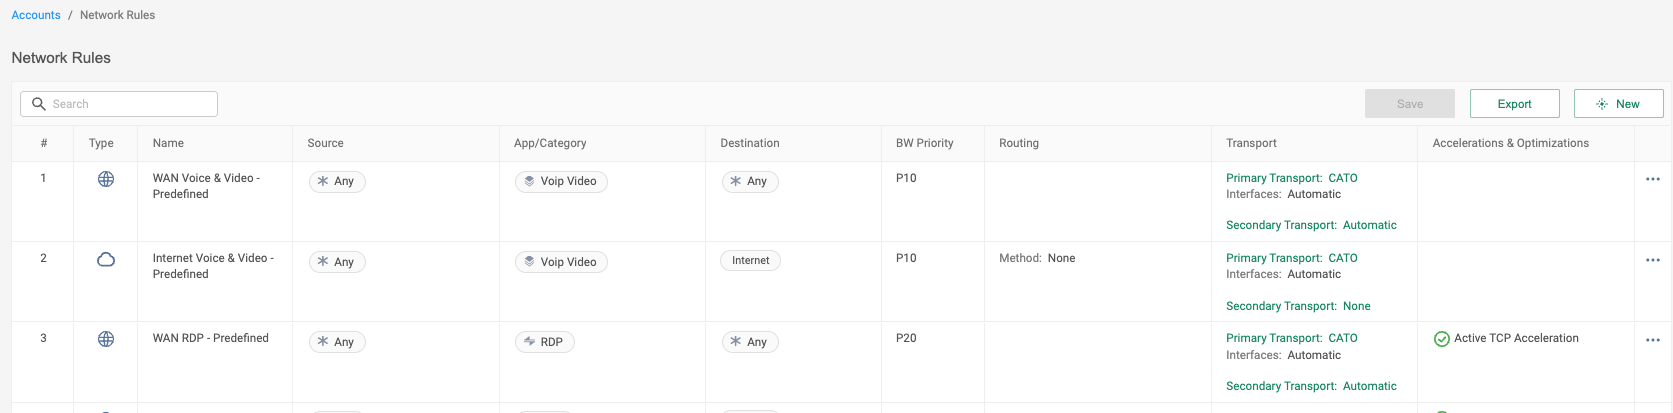1673x413 pixels.
Task: Click the greyed-out Save button
Action: coord(1409,104)
